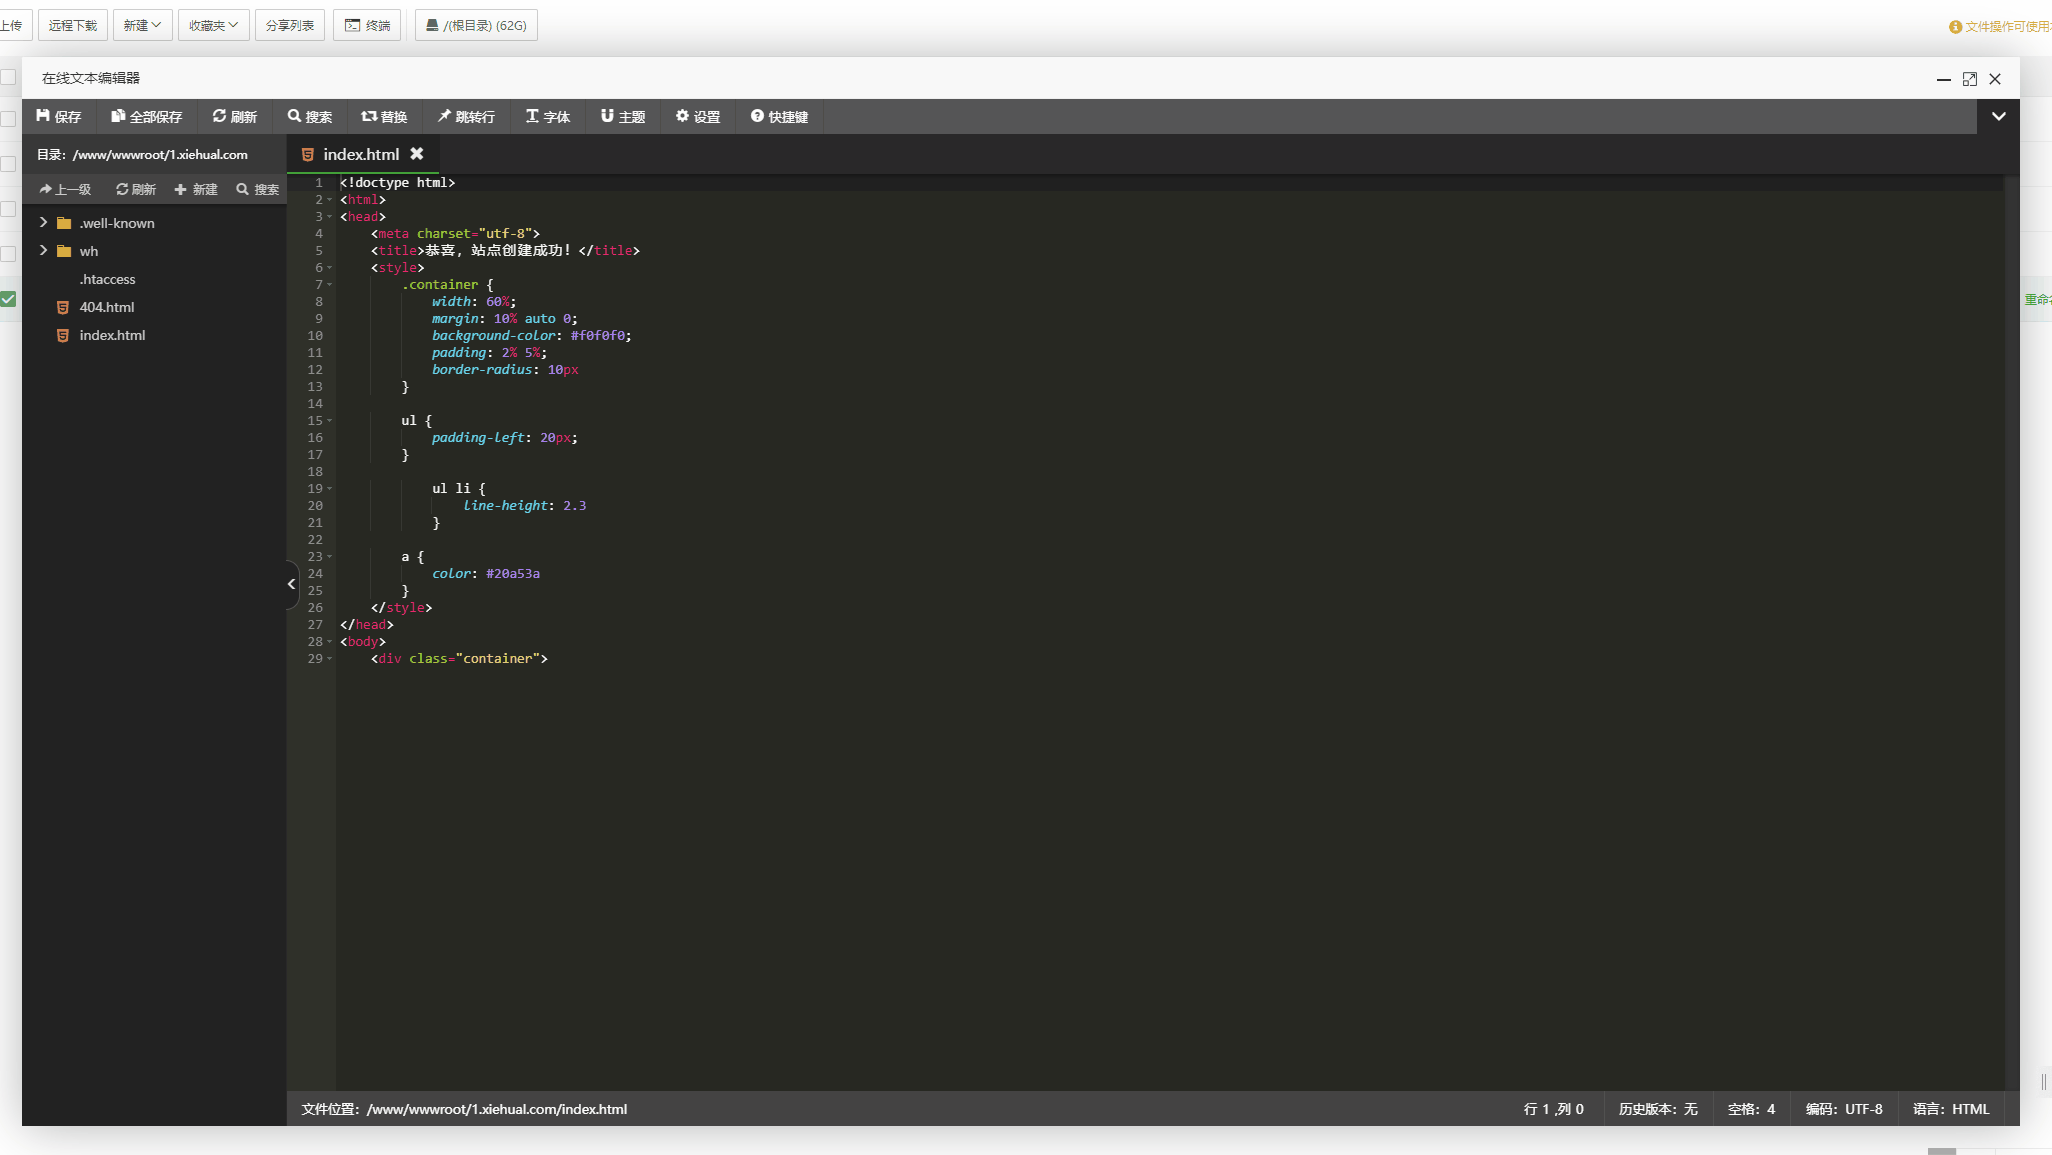Click the #f0f0f0 color value in code
The height and width of the screenshot is (1155, 2052).
(598, 336)
